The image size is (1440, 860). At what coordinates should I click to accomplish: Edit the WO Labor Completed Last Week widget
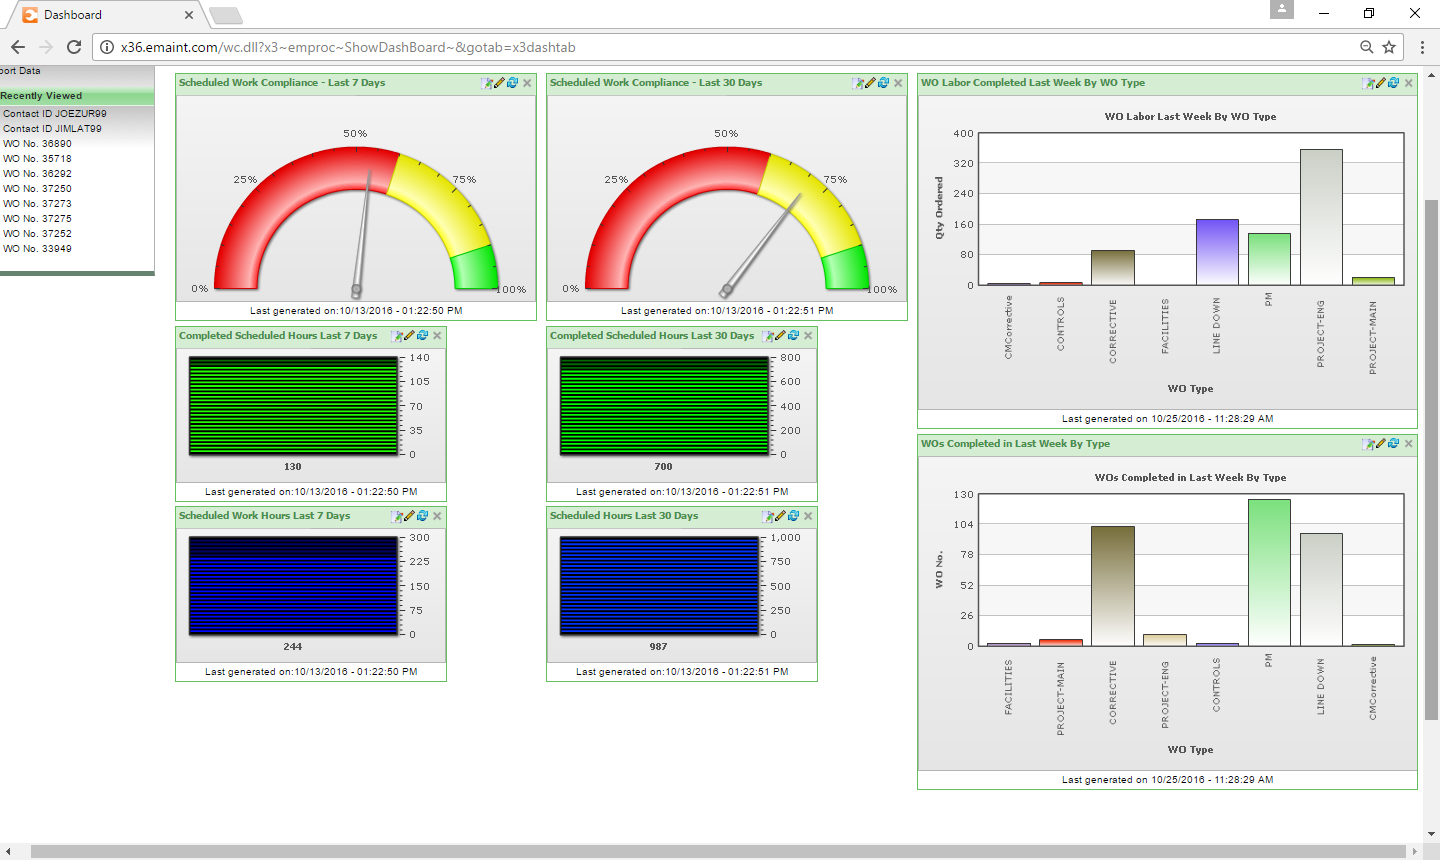1381,83
